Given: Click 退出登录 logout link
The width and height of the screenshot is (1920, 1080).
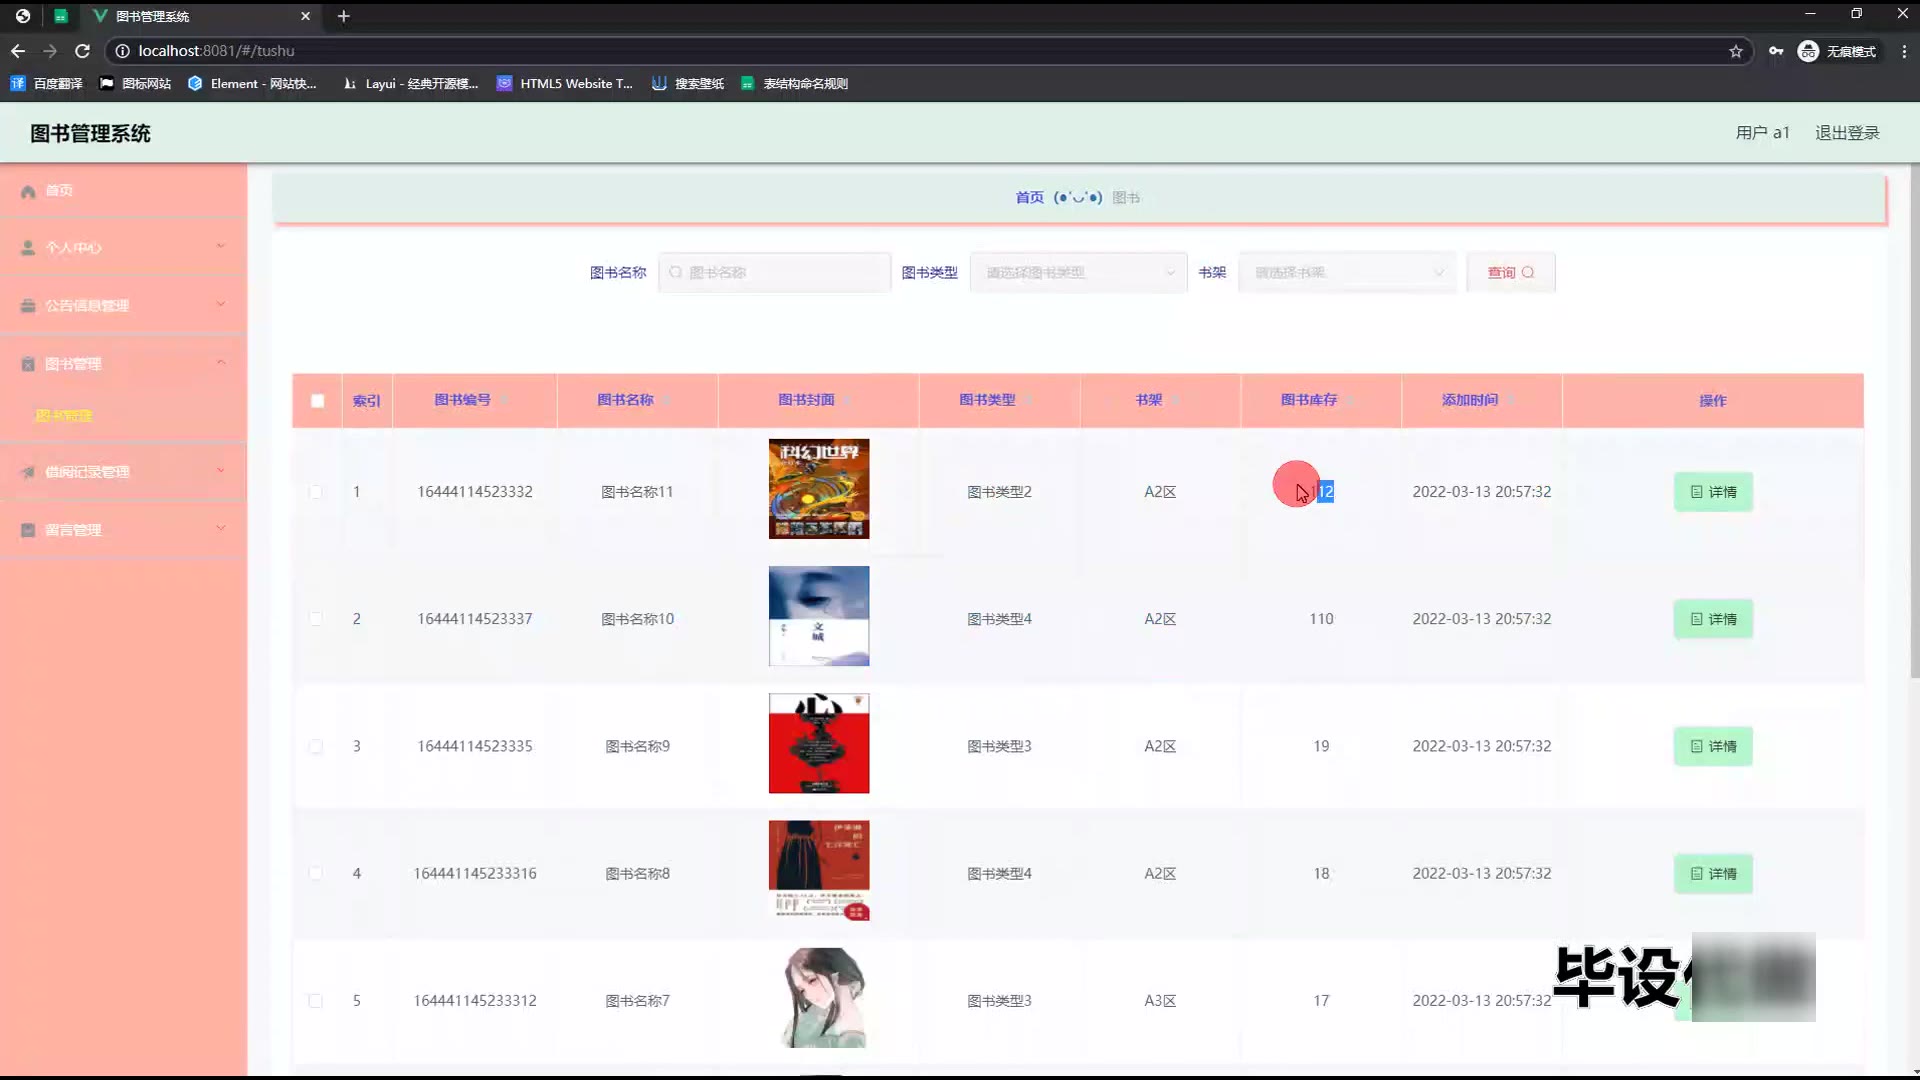Looking at the screenshot, I should click(x=1847, y=133).
